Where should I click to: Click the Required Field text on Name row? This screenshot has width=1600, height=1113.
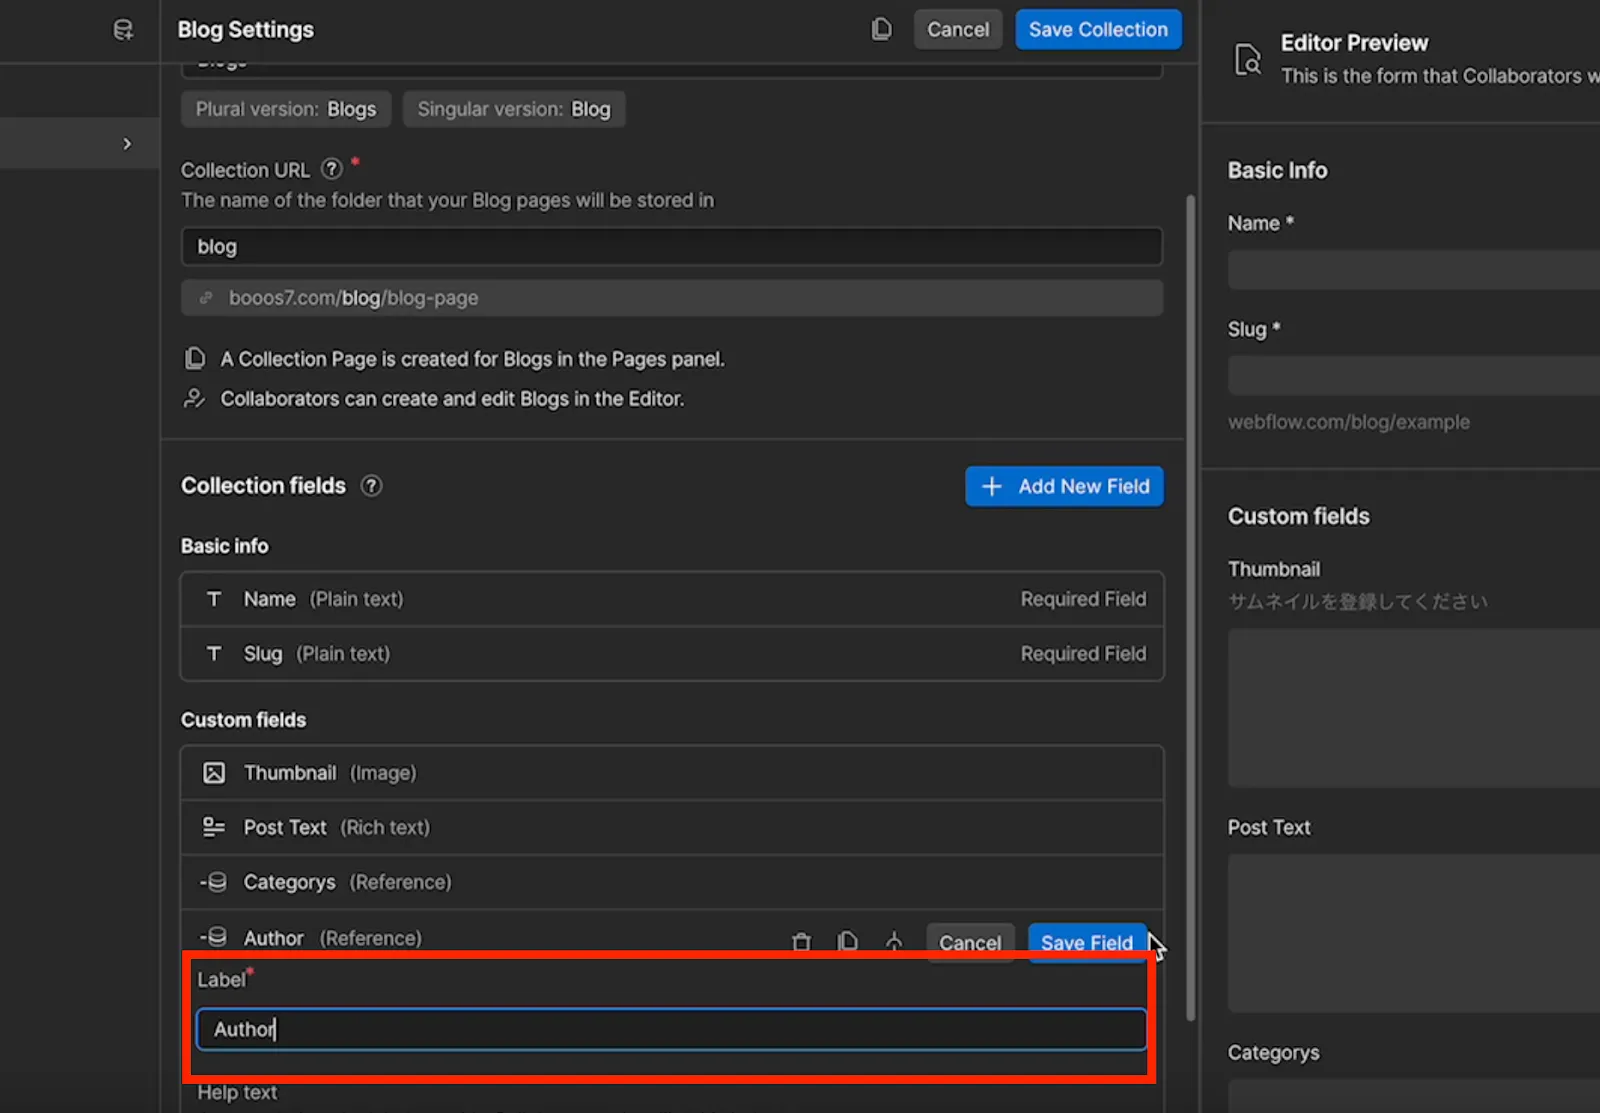tap(1083, 599)
